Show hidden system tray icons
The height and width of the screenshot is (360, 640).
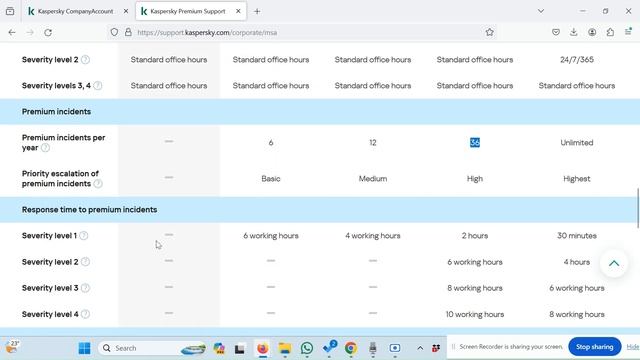[x=420, y=348]
